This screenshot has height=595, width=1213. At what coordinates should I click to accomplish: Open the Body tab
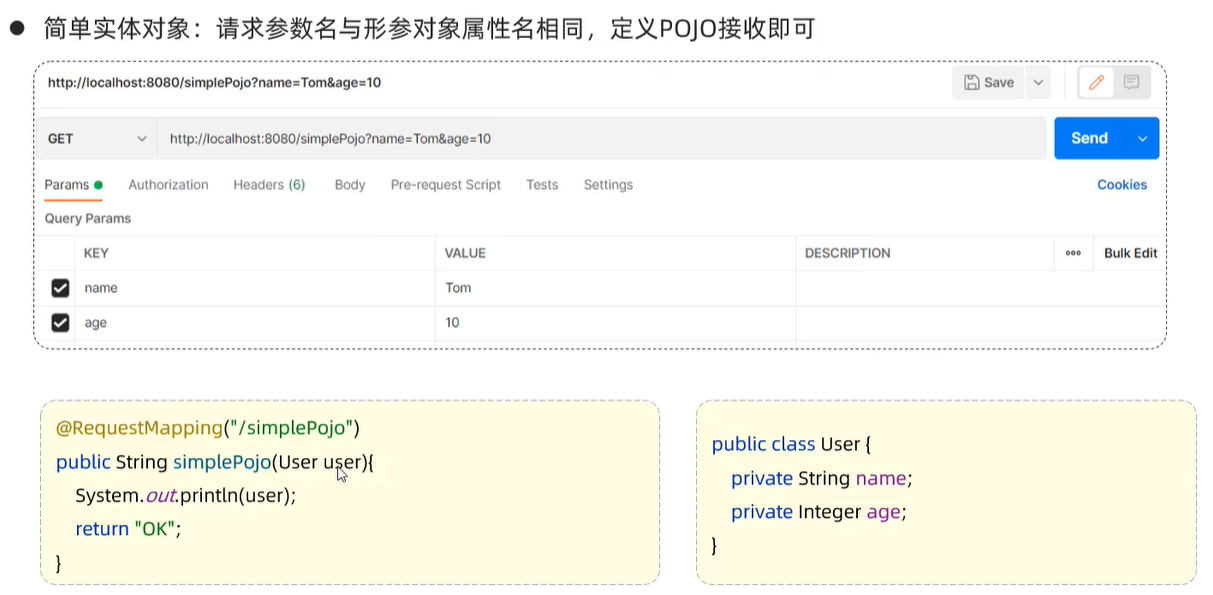point(350,185)
